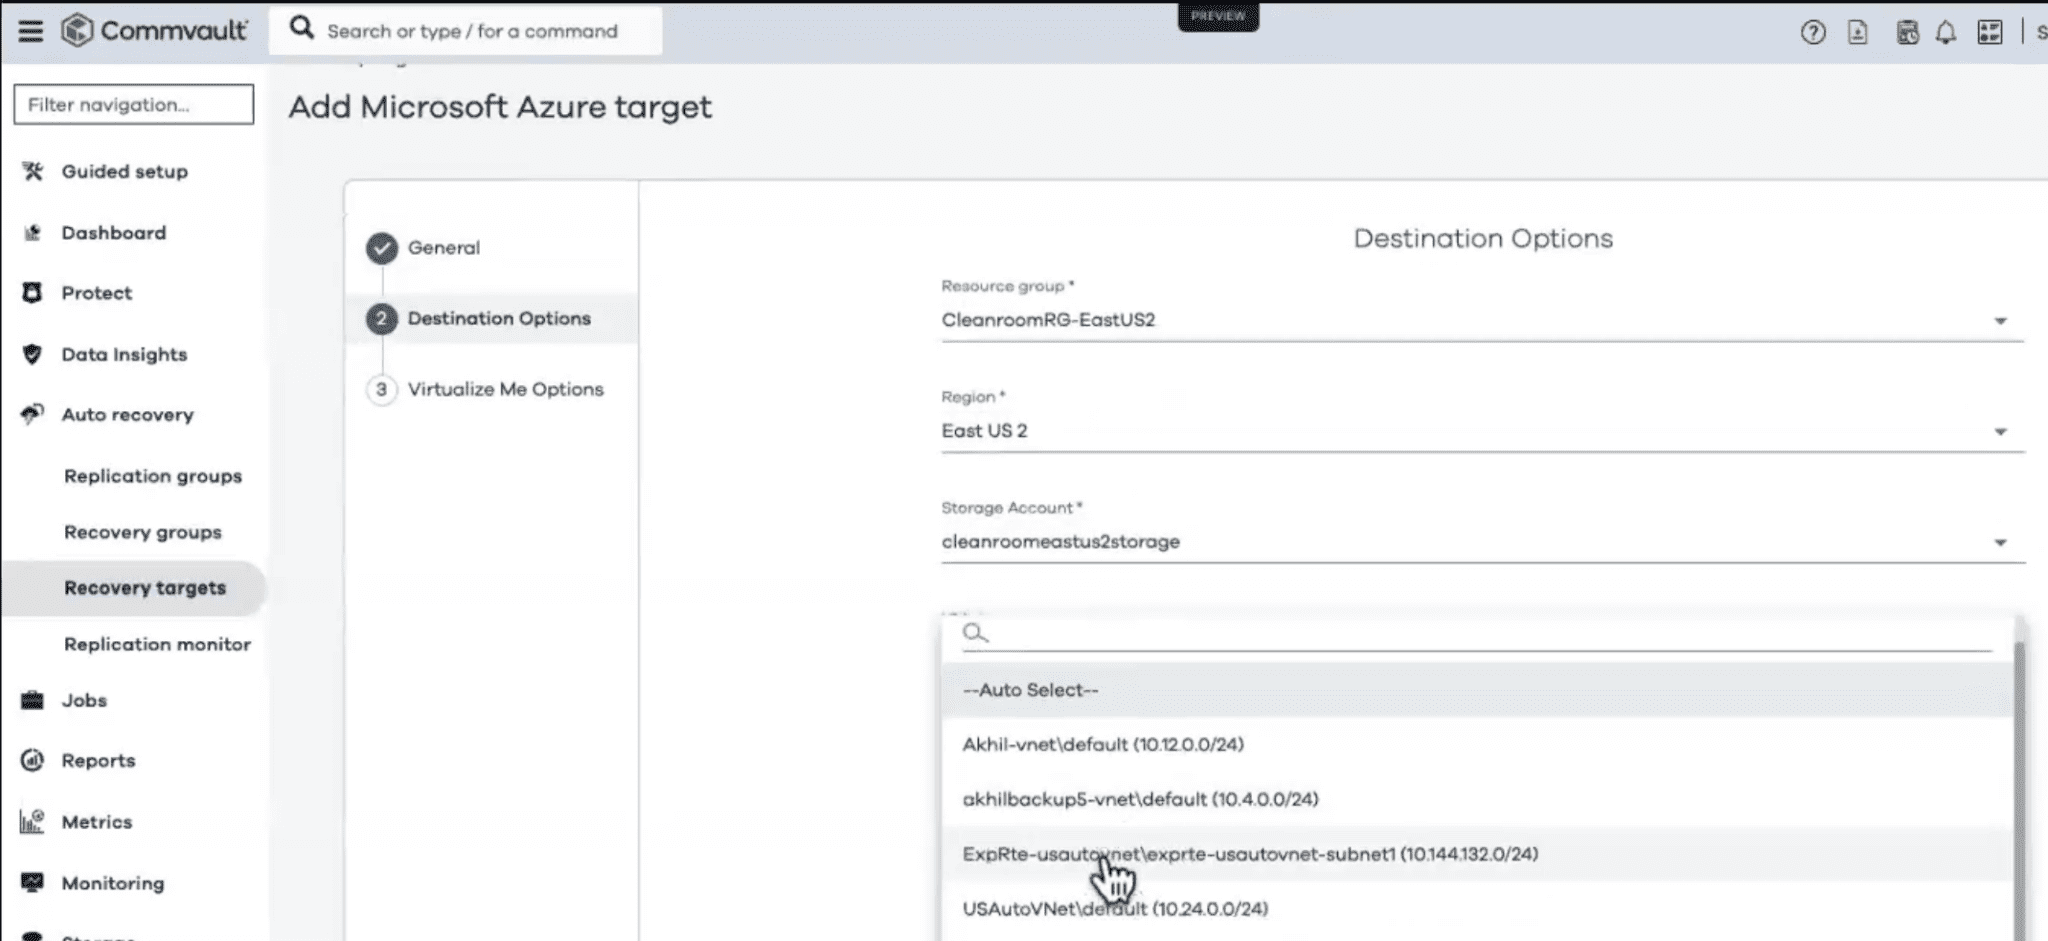Screen dimensions: 2048x941
Task: Click the hamburger menu to collapse navigation
Action: [30, 30]
